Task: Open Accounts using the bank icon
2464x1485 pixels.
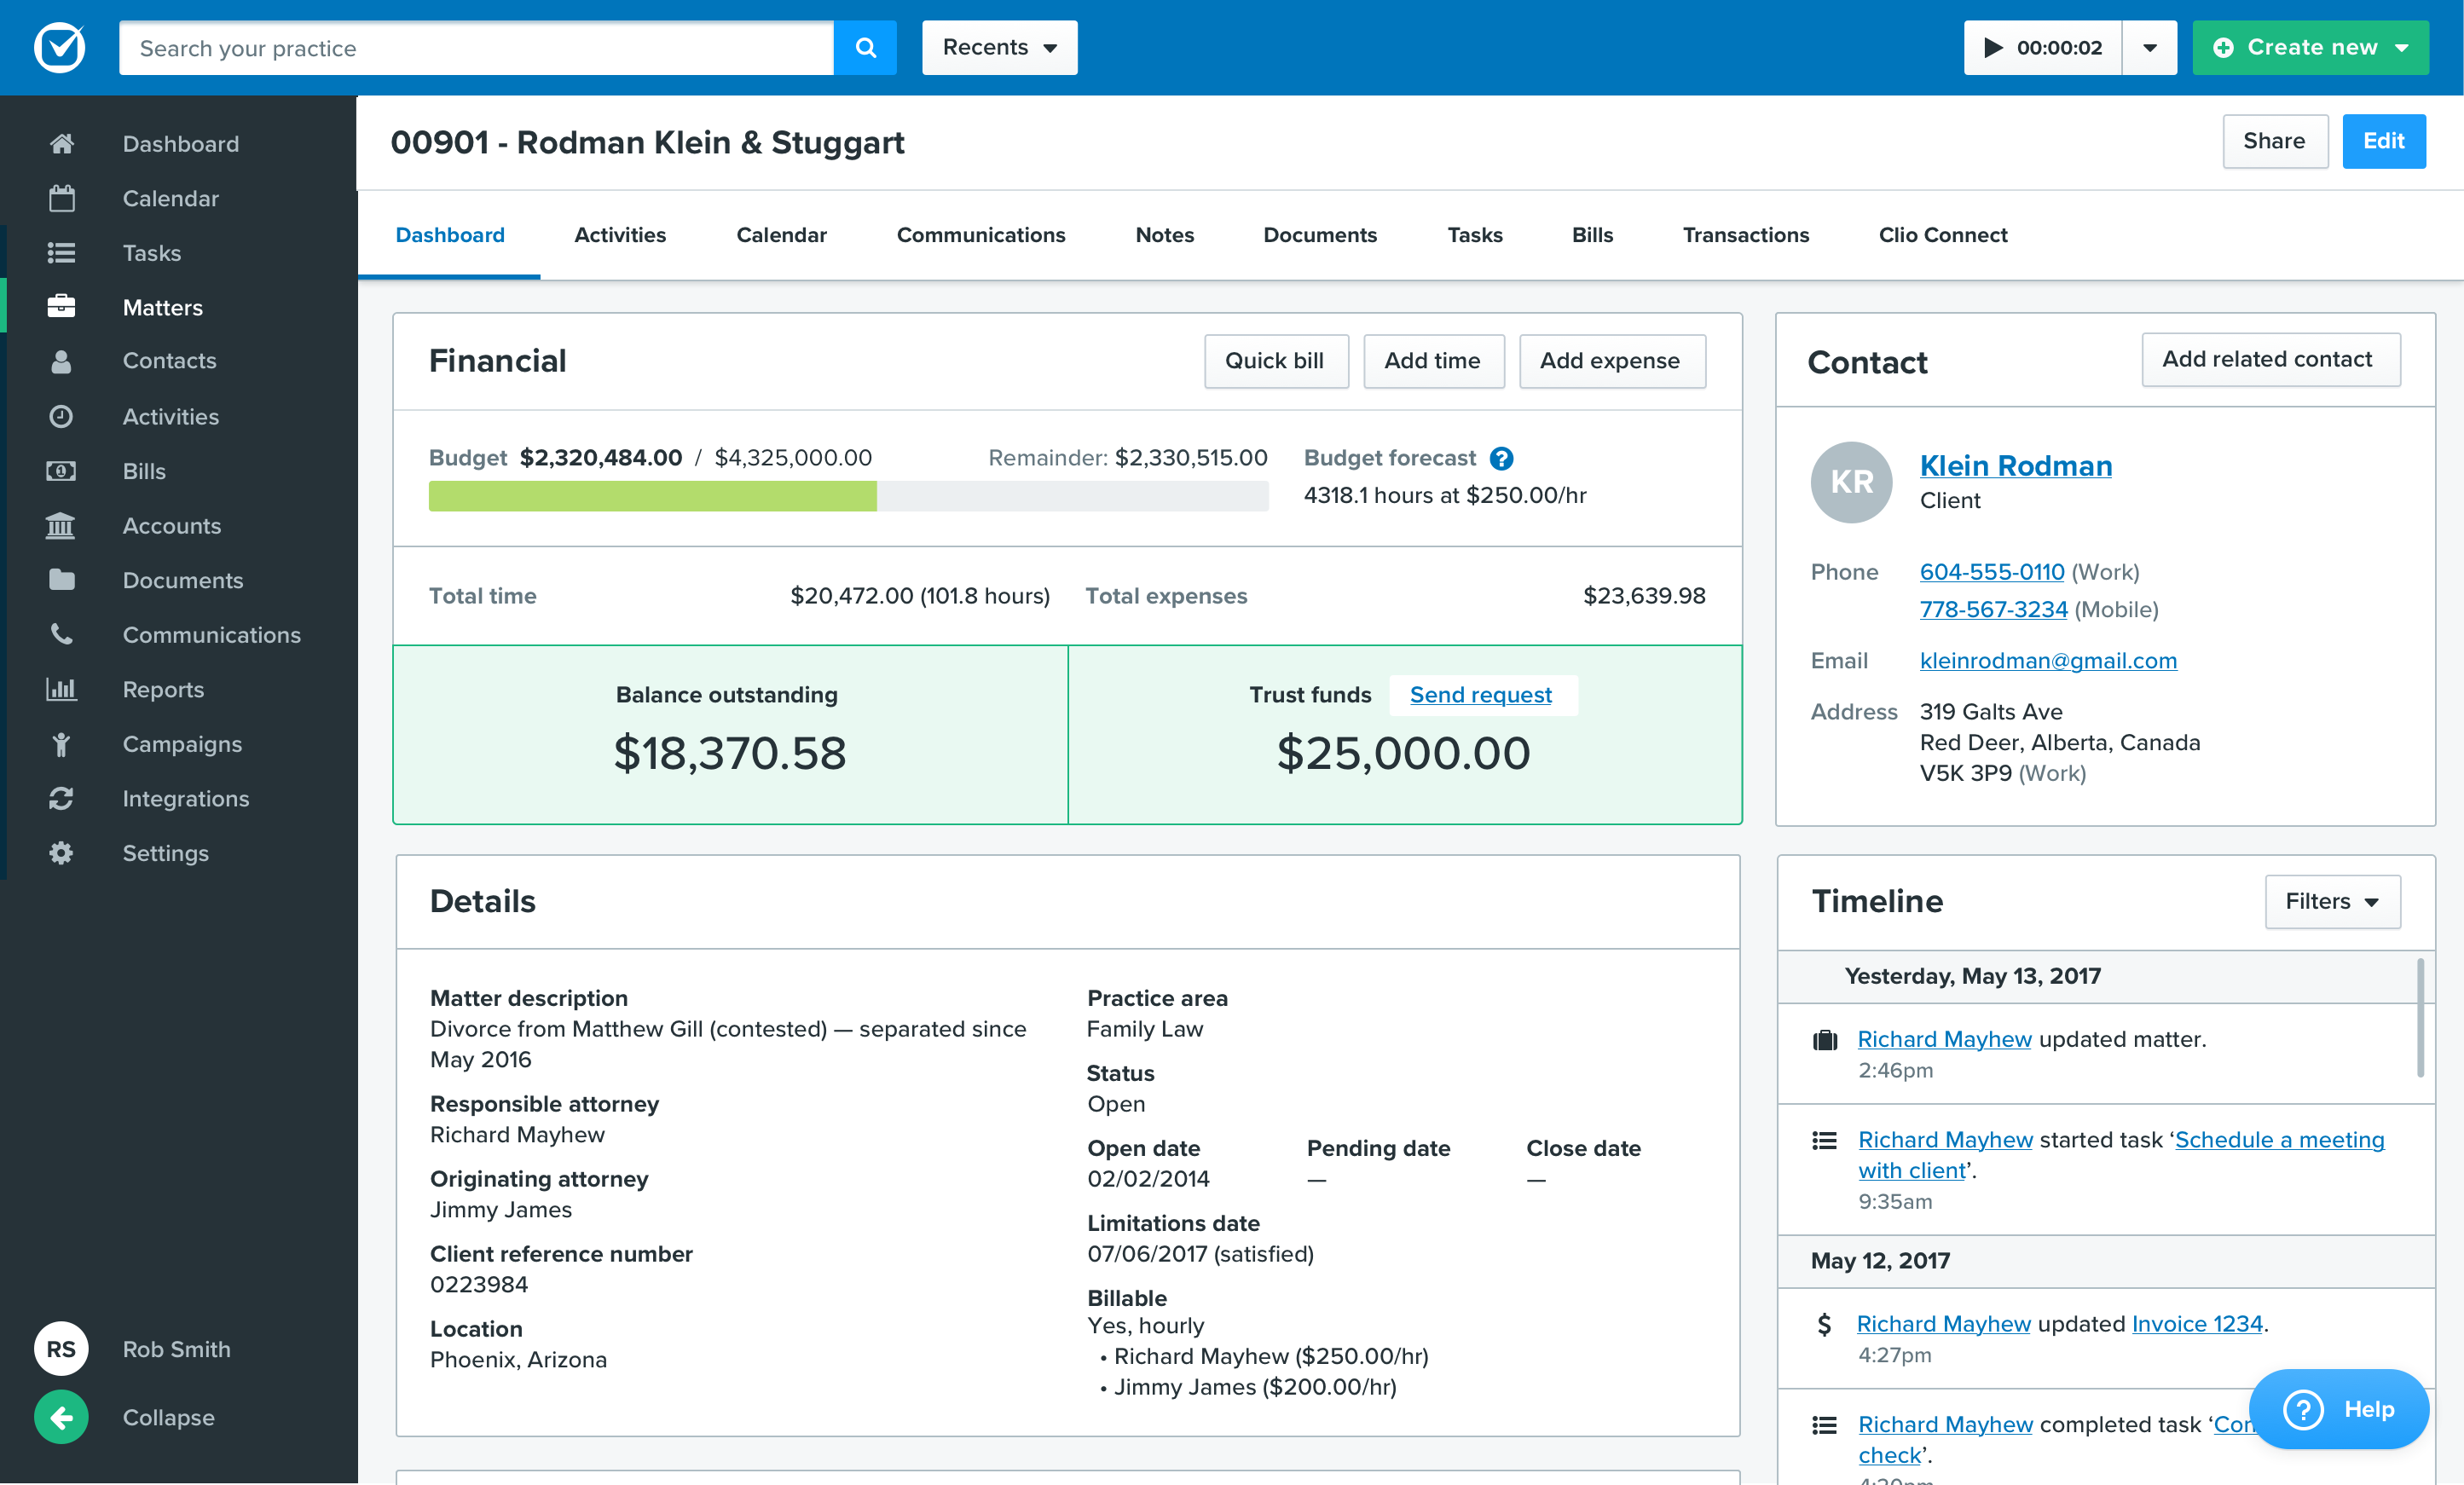Action: [x=61, y=525]
